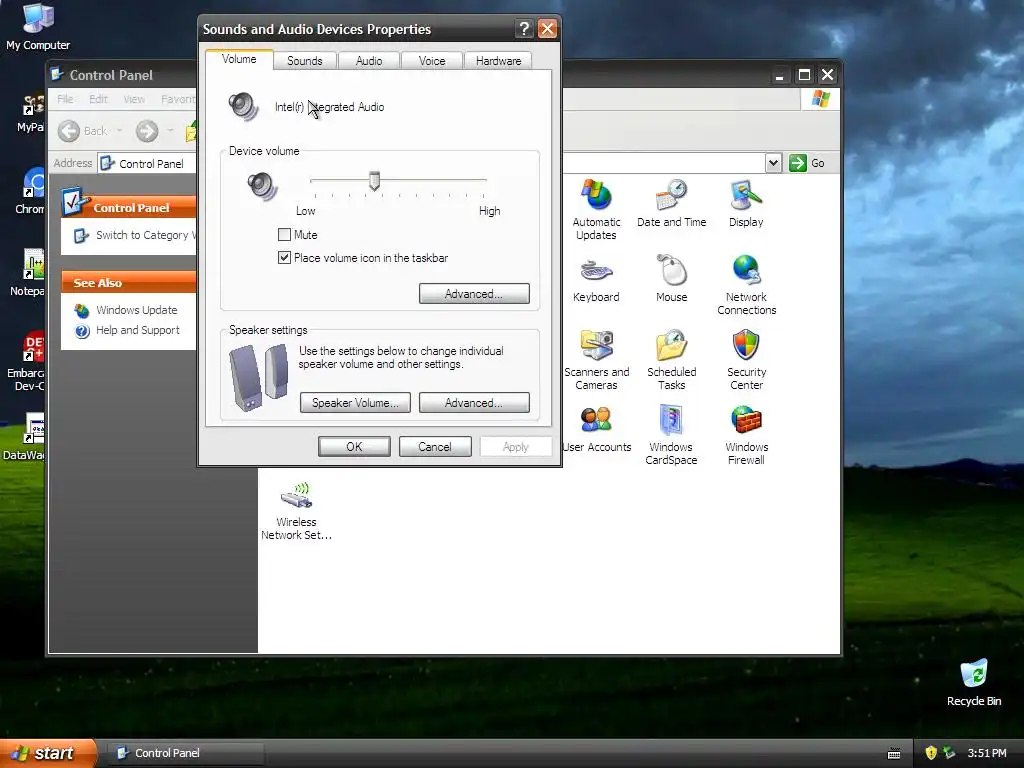Confirm the dialog with OK
1024x768 pixels.
tap(354, 447)
